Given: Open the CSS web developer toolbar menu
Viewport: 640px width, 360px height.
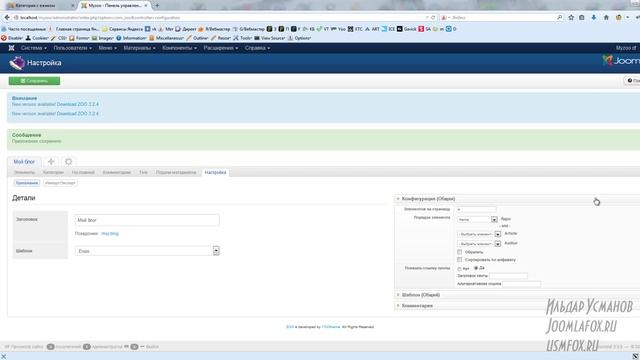Looking at the screenshot, I should 59,38.
